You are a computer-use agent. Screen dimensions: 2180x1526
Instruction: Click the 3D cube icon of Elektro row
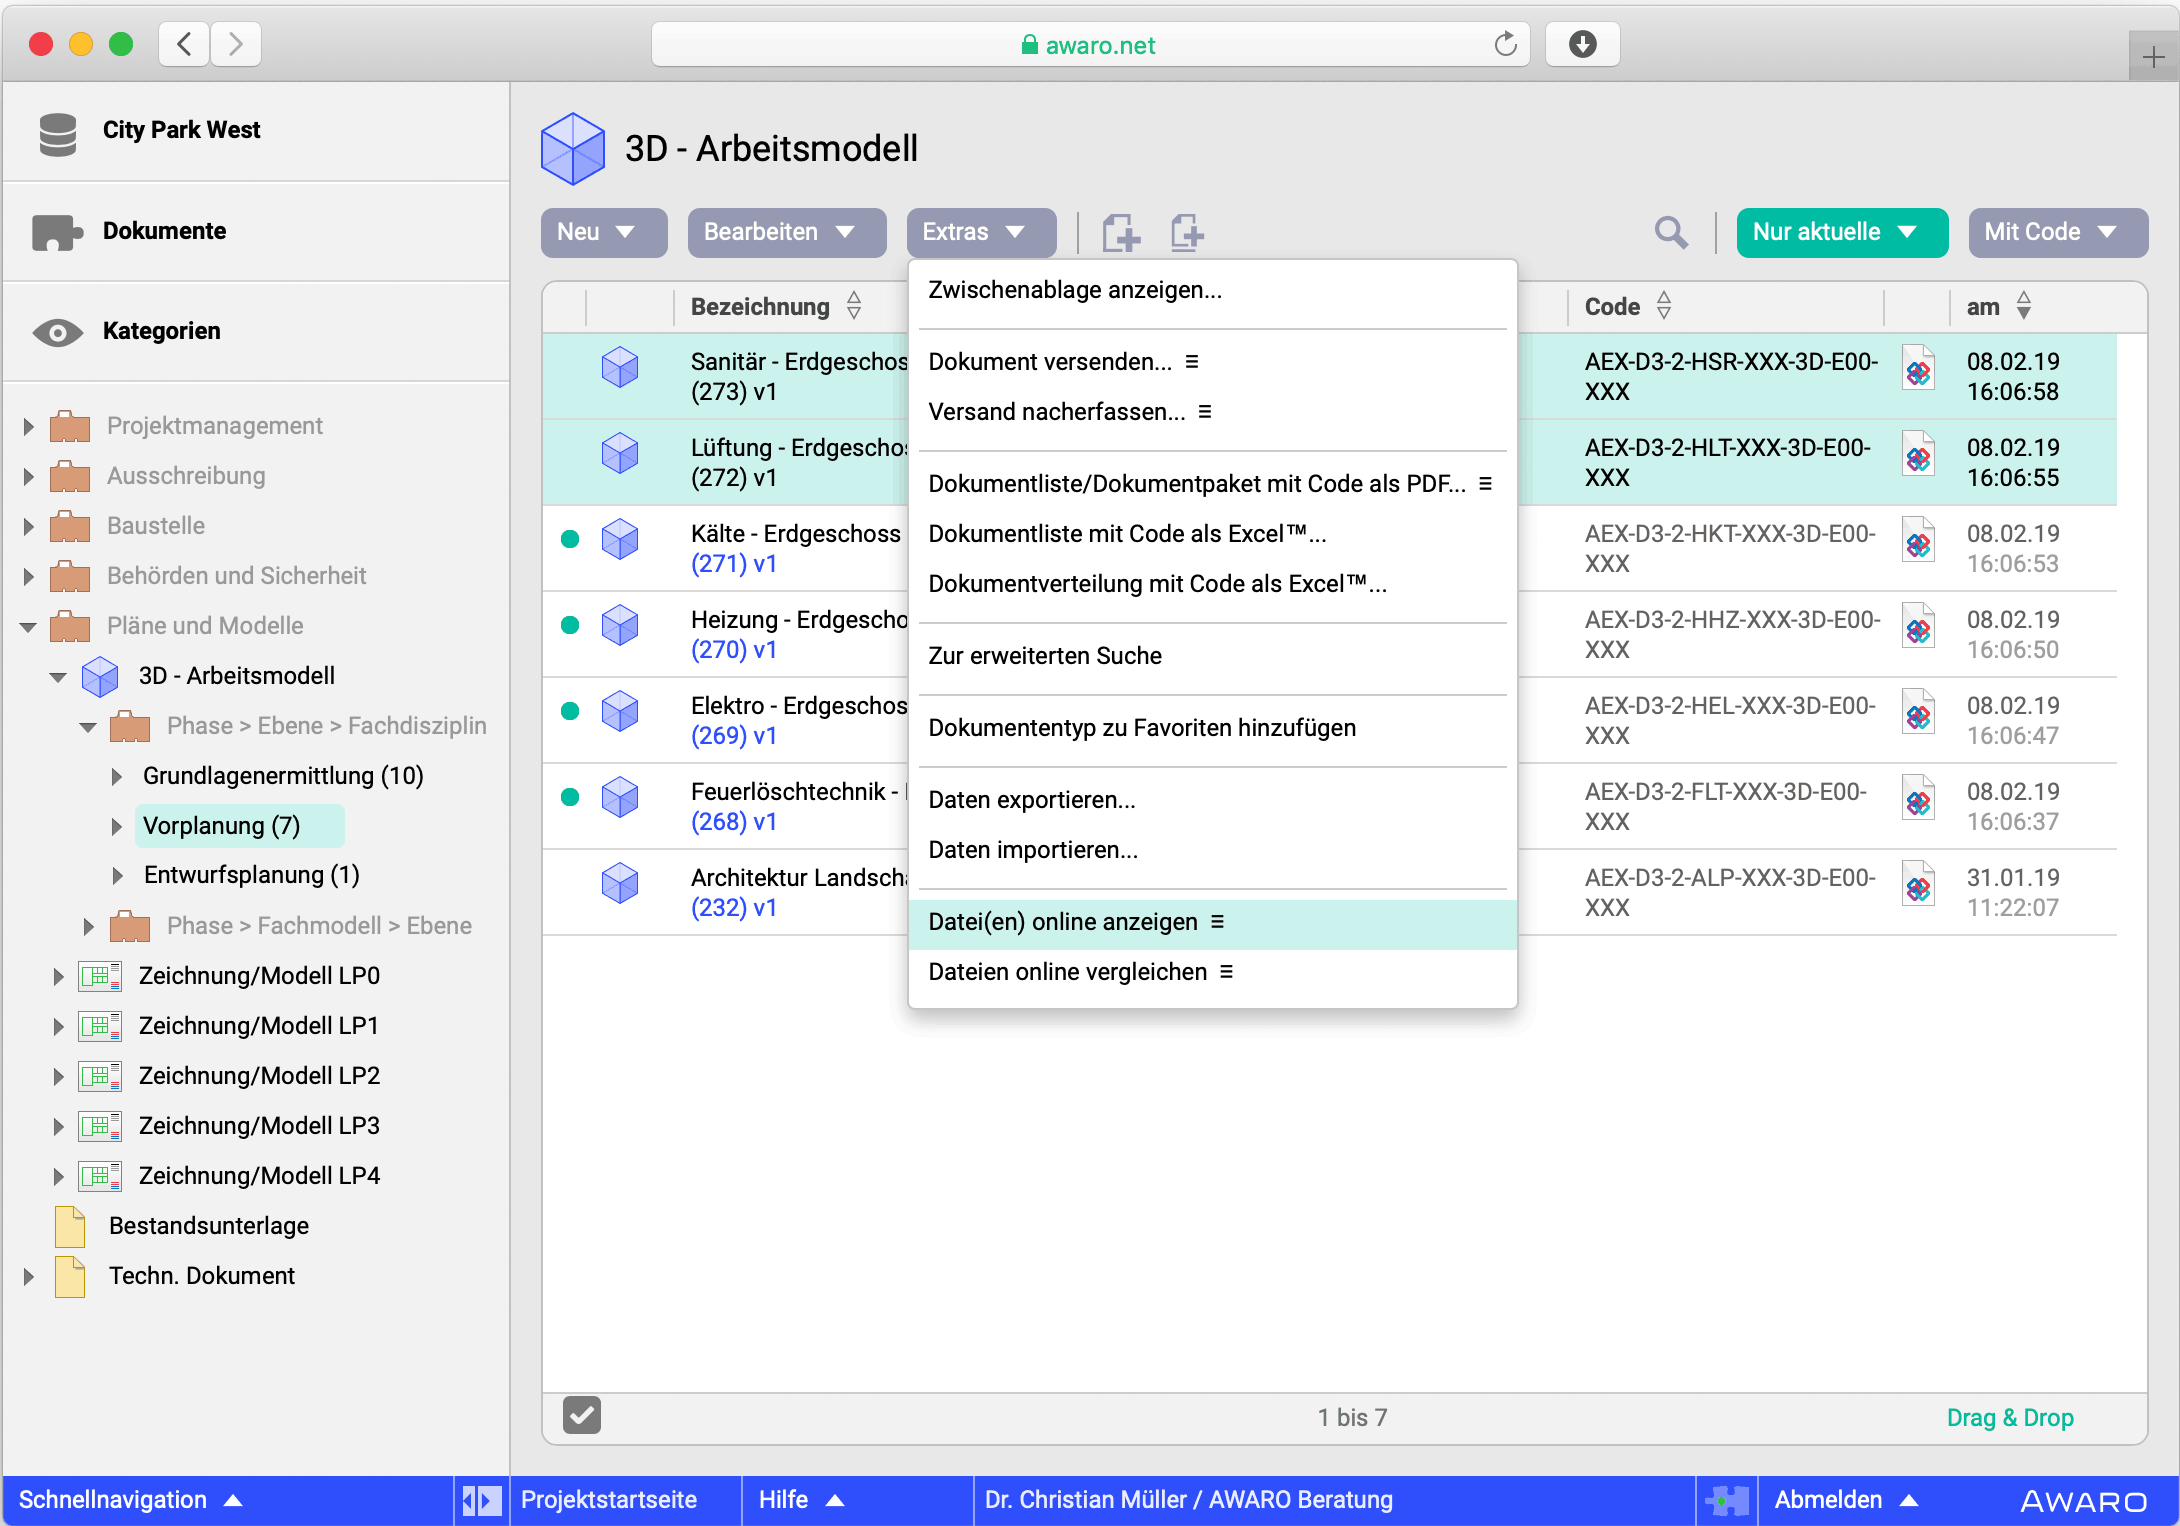point(620,711)
